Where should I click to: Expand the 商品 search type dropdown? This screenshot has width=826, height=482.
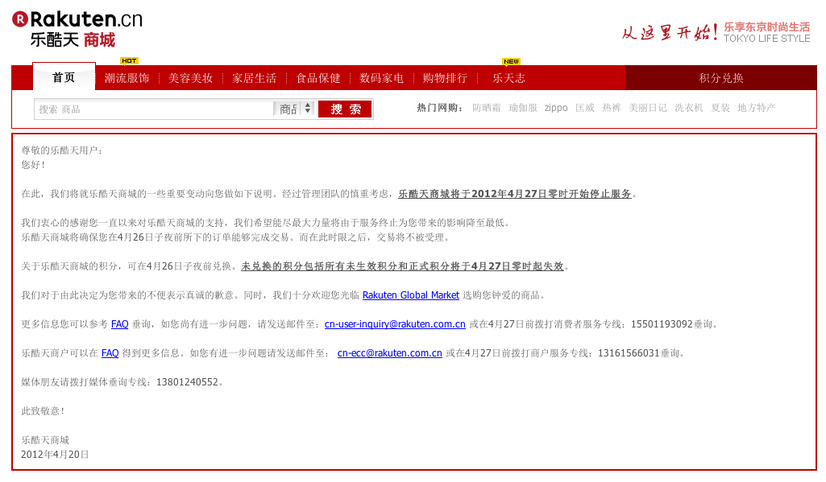click(294, 109)
